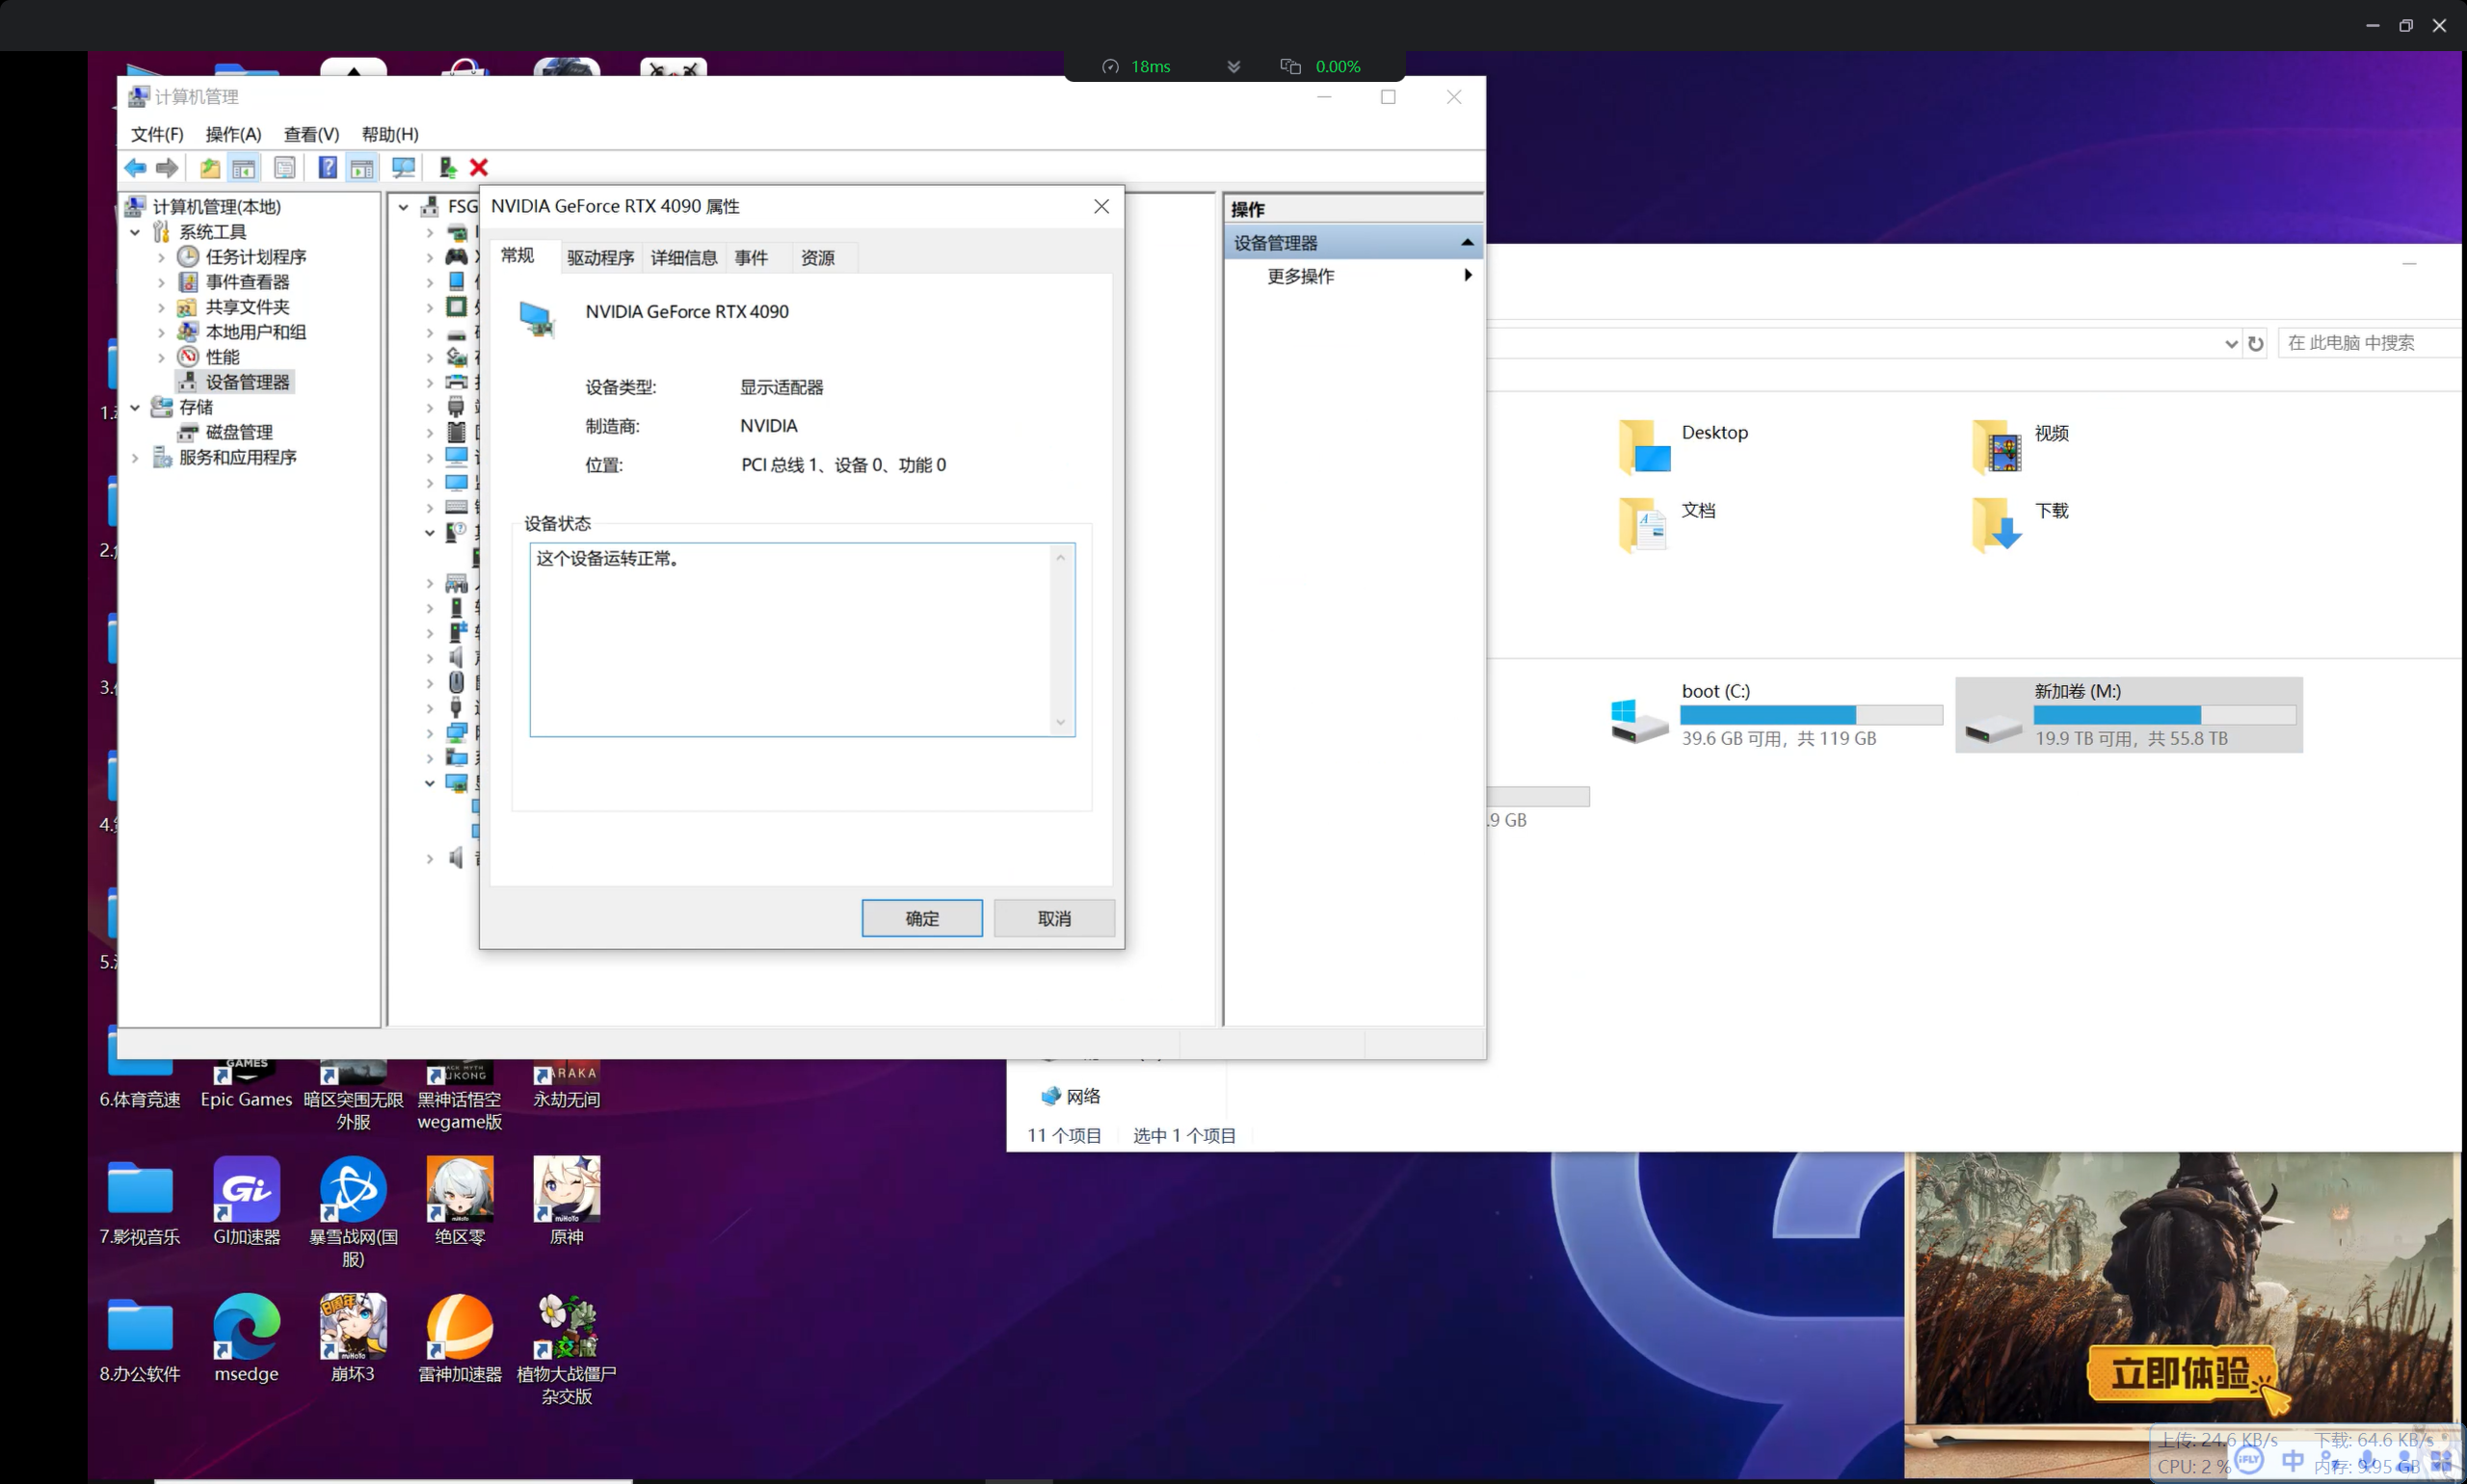Image resolution: width=2467 pixels, height=1484 pixels.
Task: Select 磁盘管理 in the console tree
Action: click(238, 432)
